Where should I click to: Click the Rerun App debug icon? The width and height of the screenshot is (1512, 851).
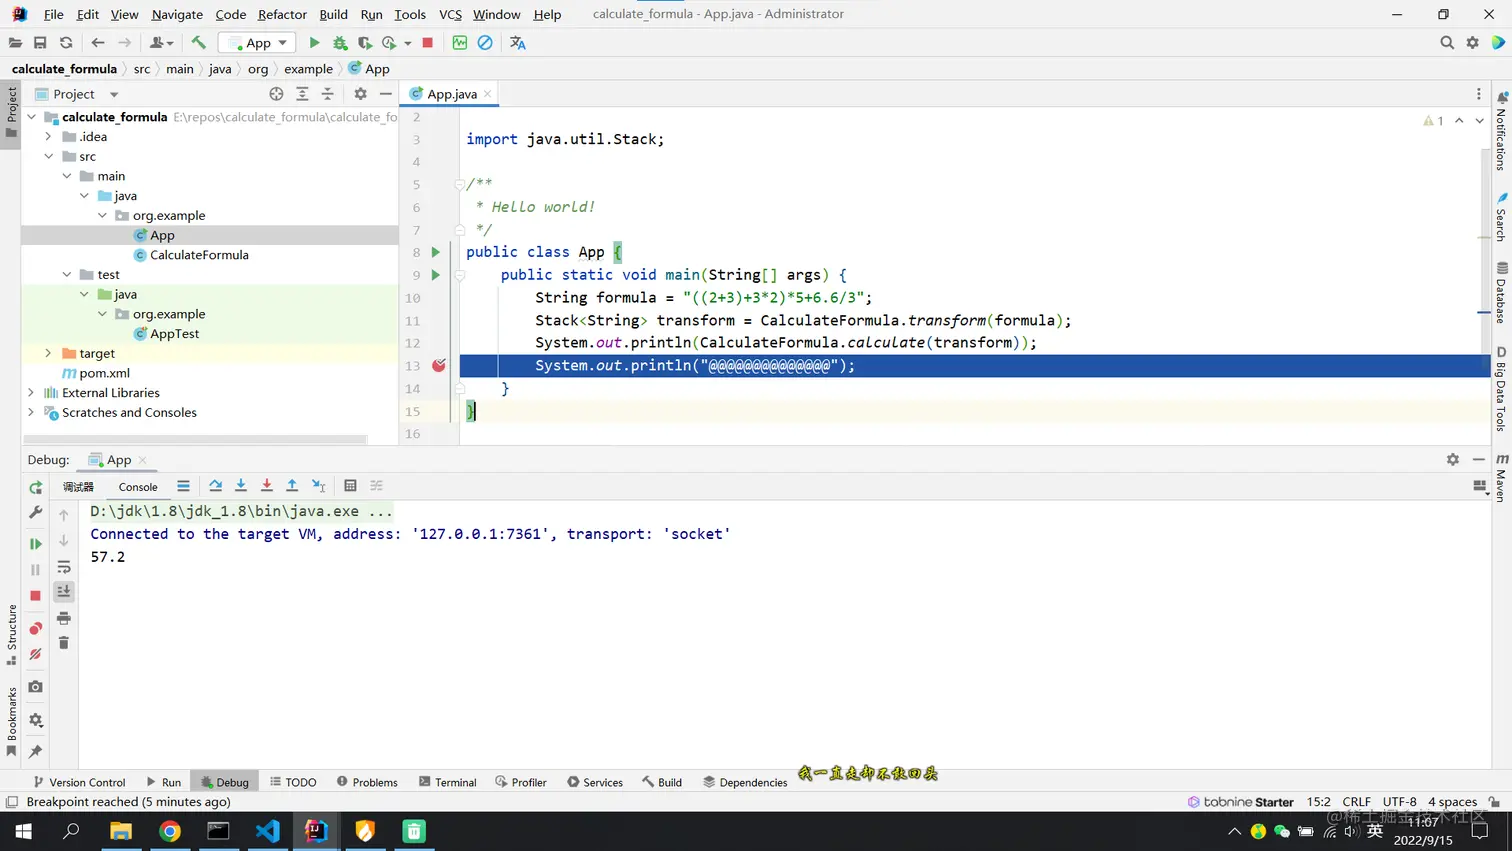[x=36, y=488]
